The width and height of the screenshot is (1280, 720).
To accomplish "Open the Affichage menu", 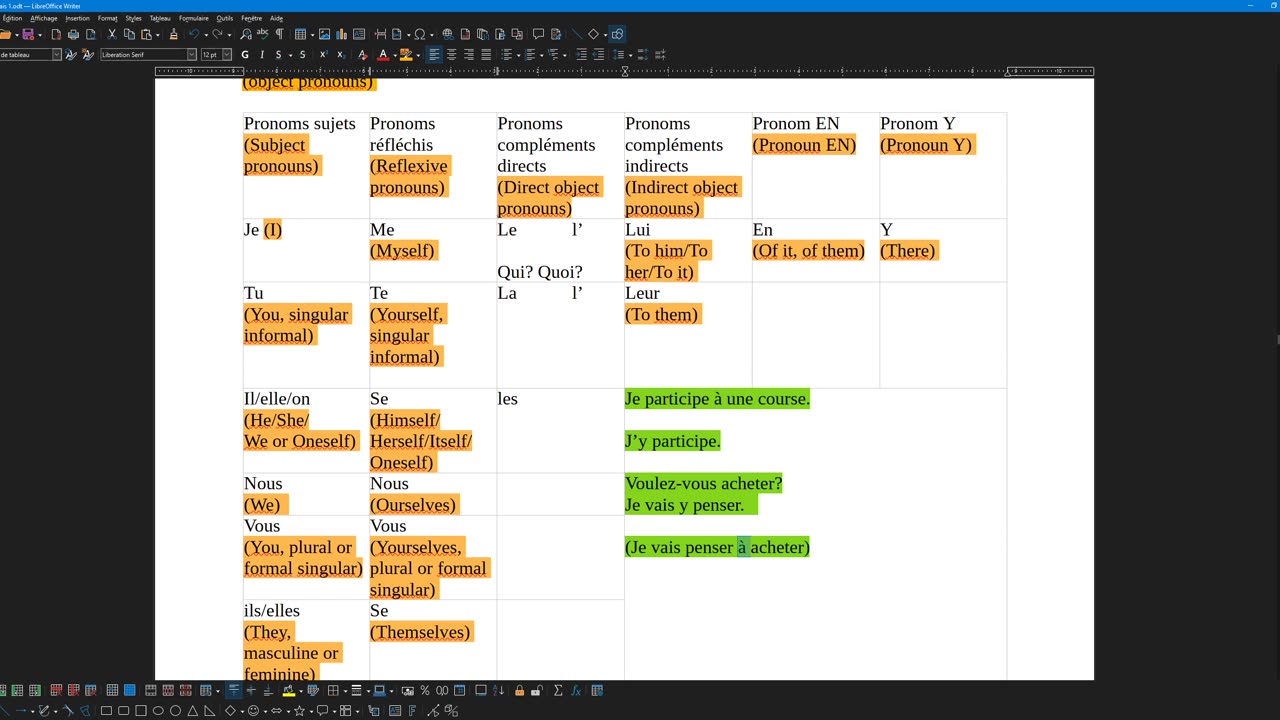I will point(44,18).
